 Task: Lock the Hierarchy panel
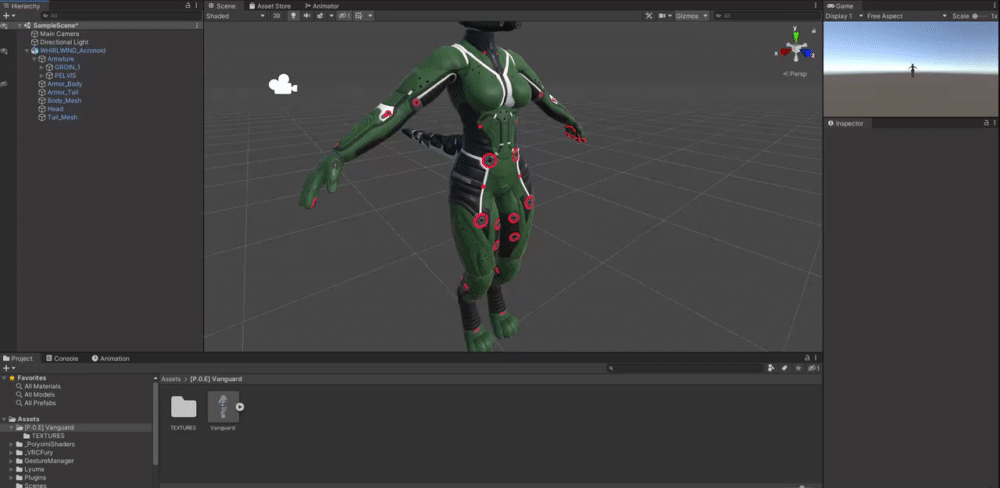point(188,6)
